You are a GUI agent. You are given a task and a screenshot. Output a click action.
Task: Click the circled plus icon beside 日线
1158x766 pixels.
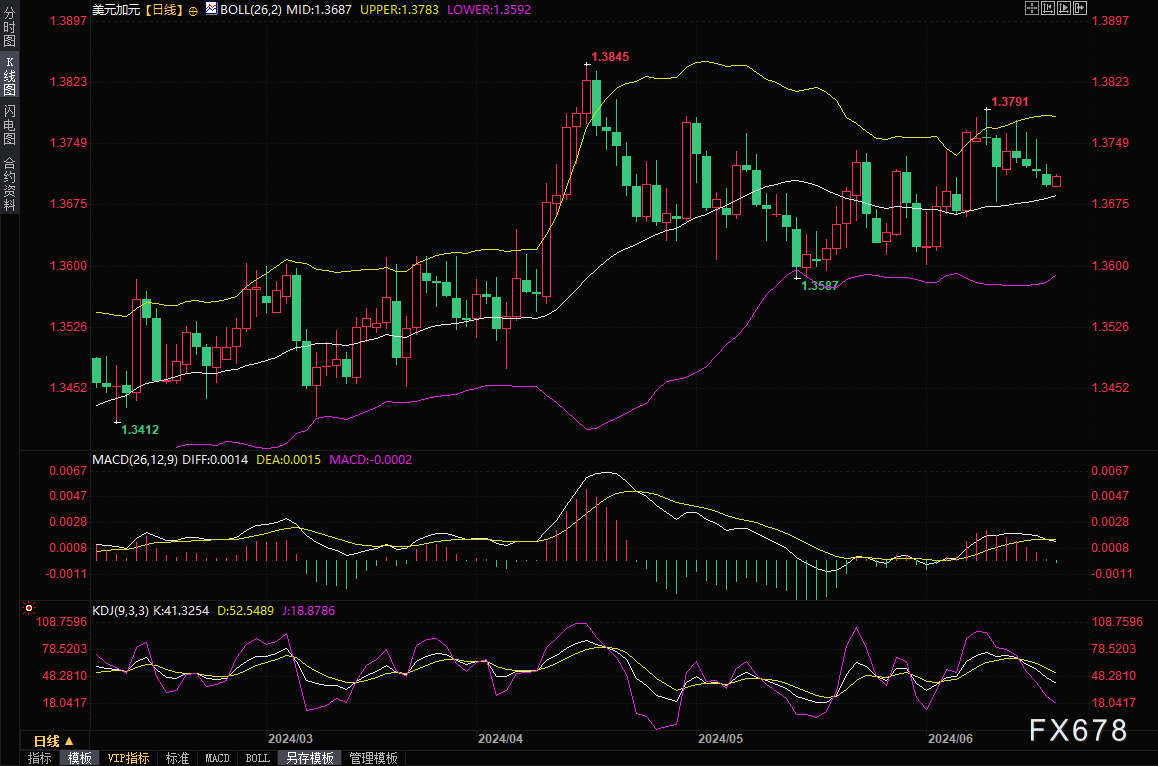tap(193, 10)
